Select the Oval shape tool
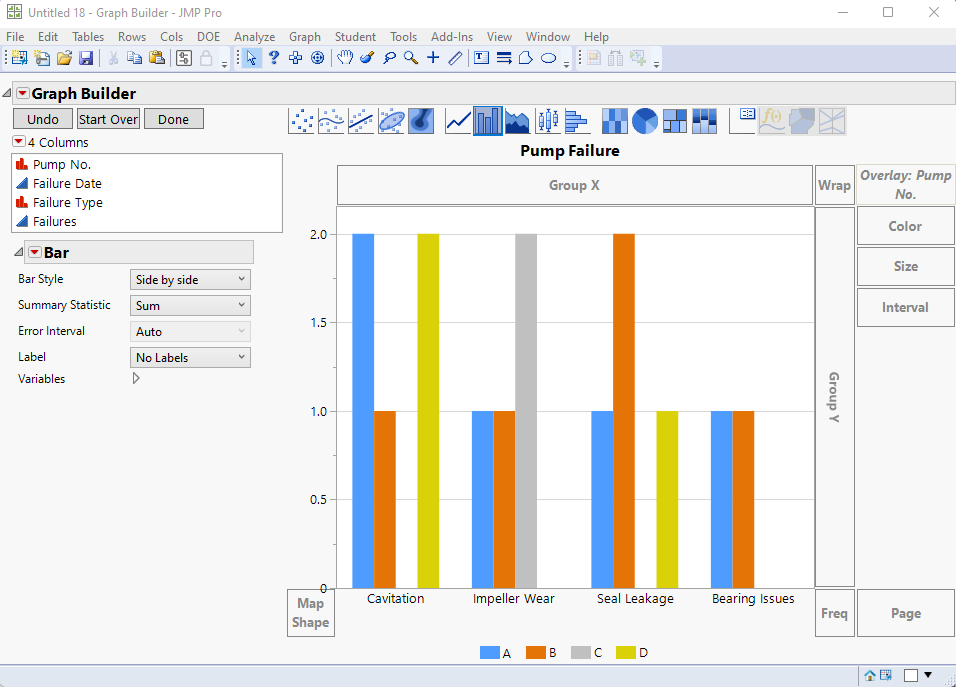956x687 pixels. click(x=549, y=58)
